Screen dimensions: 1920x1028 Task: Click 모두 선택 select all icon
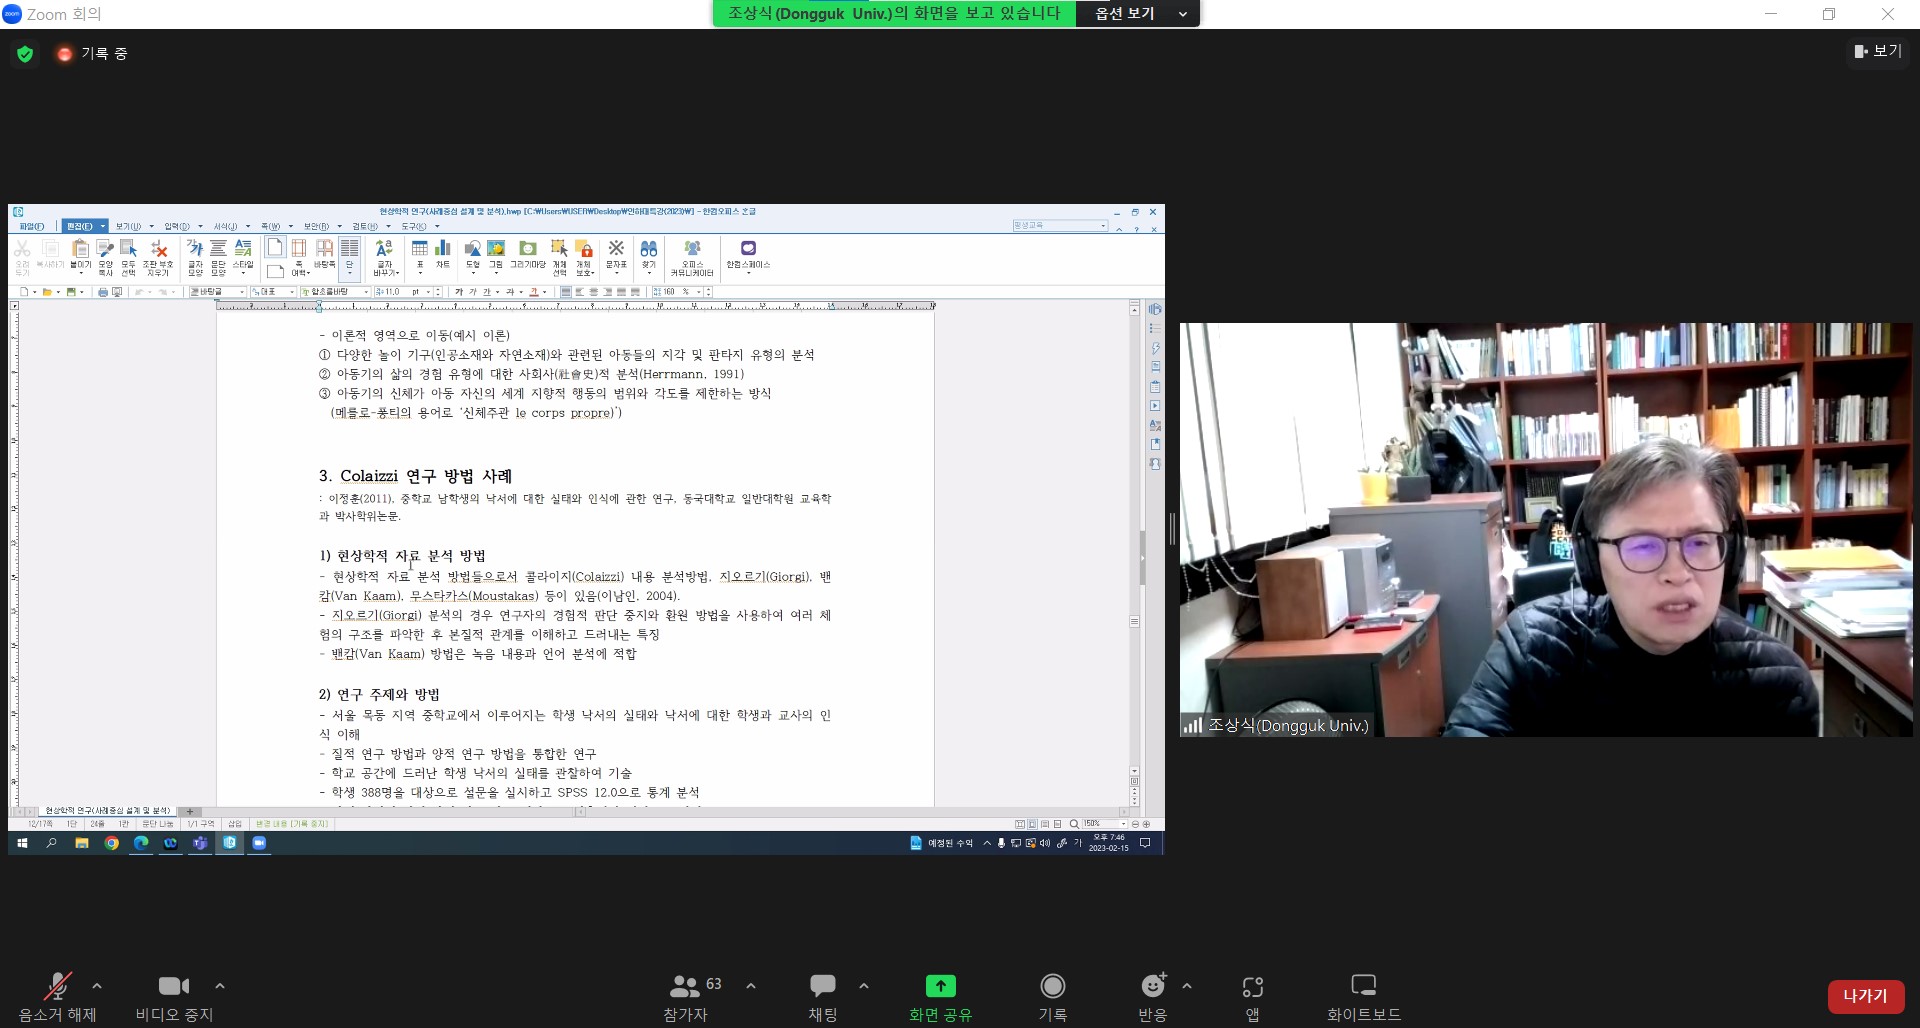click(129, 258)
